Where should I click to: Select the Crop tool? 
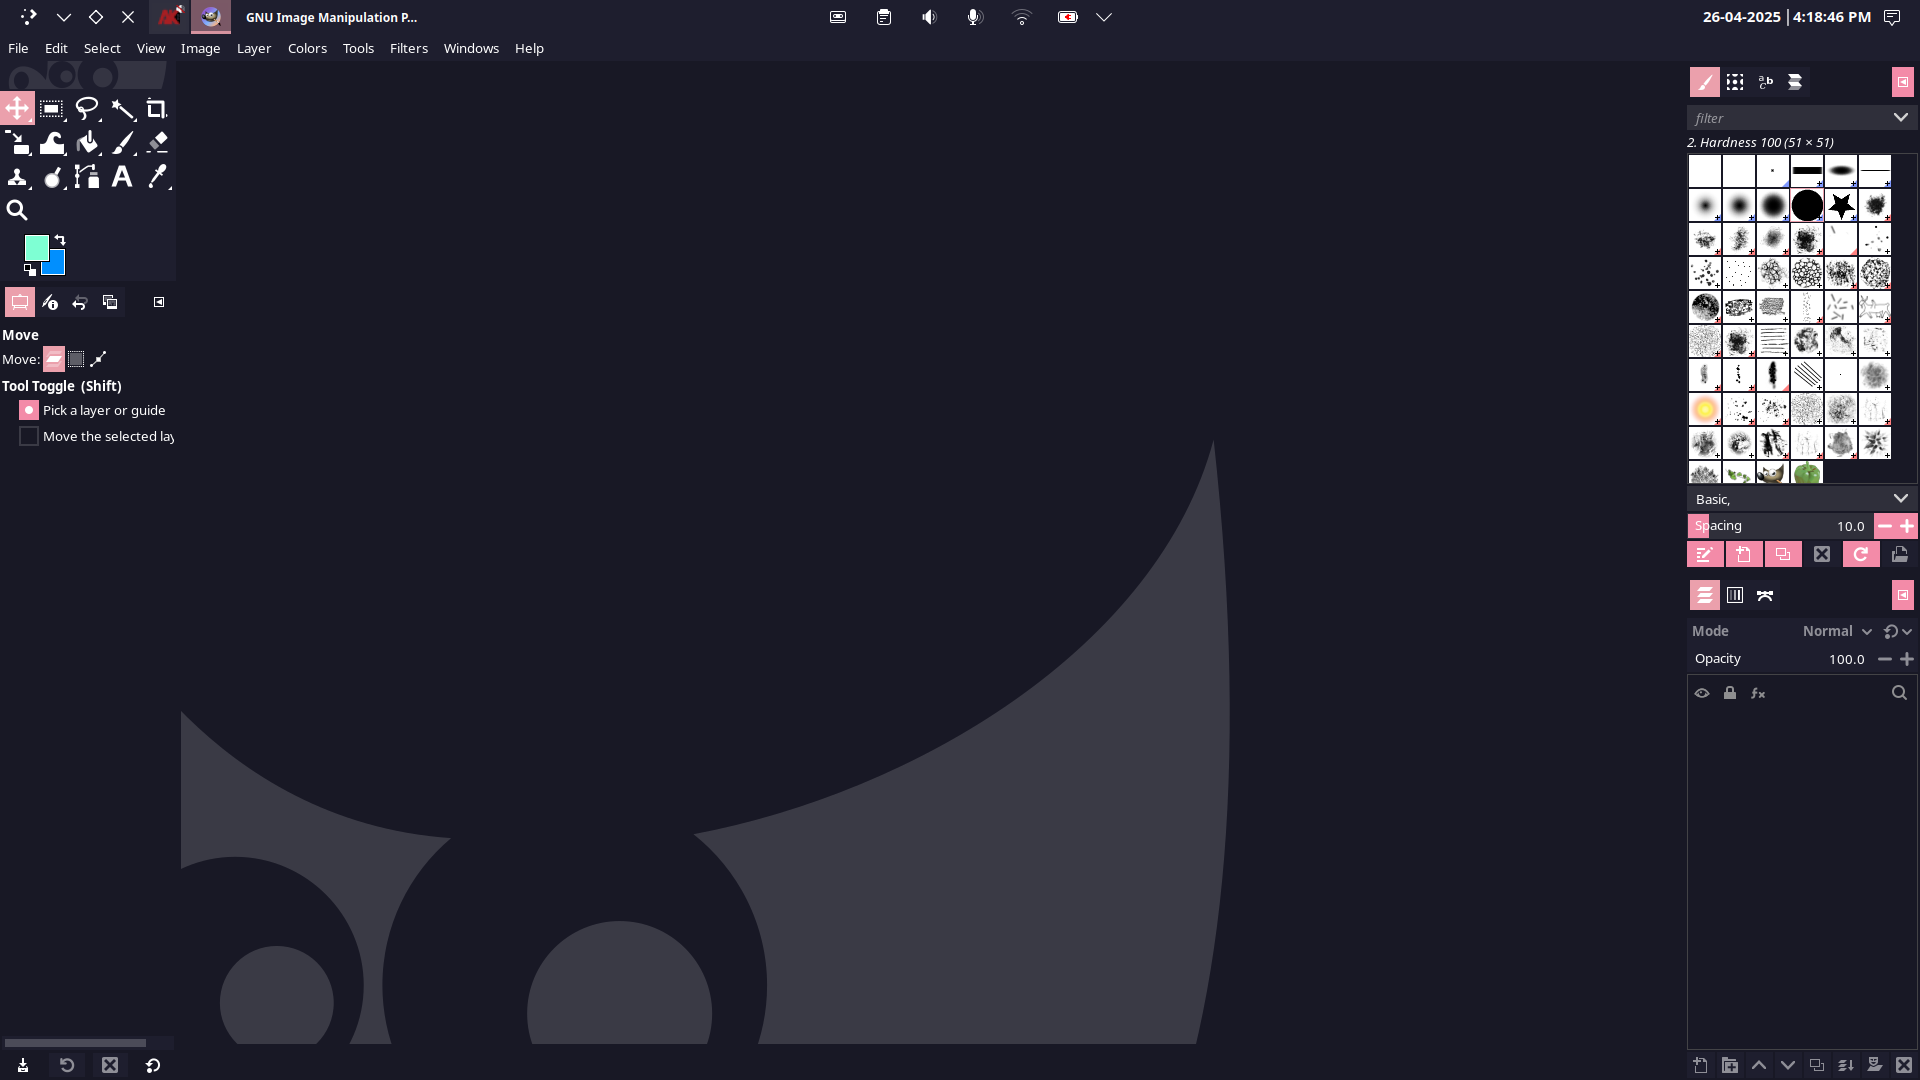pos(156,109)
